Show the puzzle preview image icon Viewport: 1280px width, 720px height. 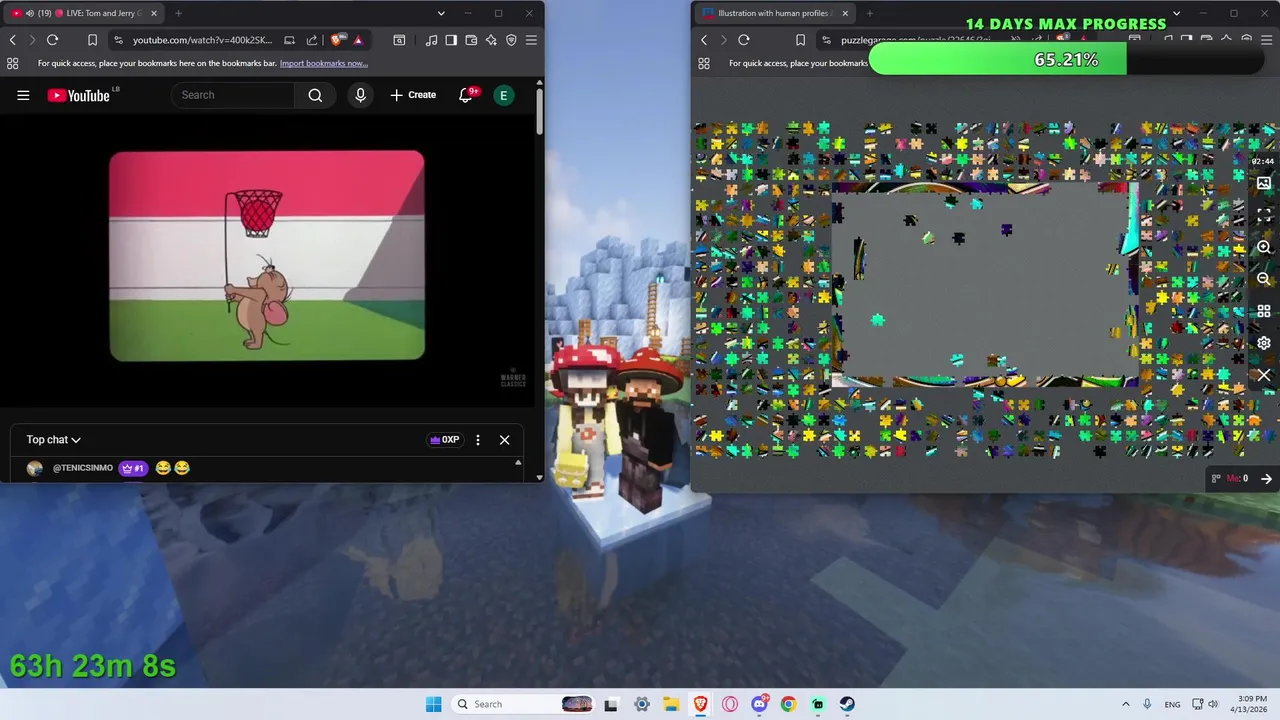(x=1264, y=184)
